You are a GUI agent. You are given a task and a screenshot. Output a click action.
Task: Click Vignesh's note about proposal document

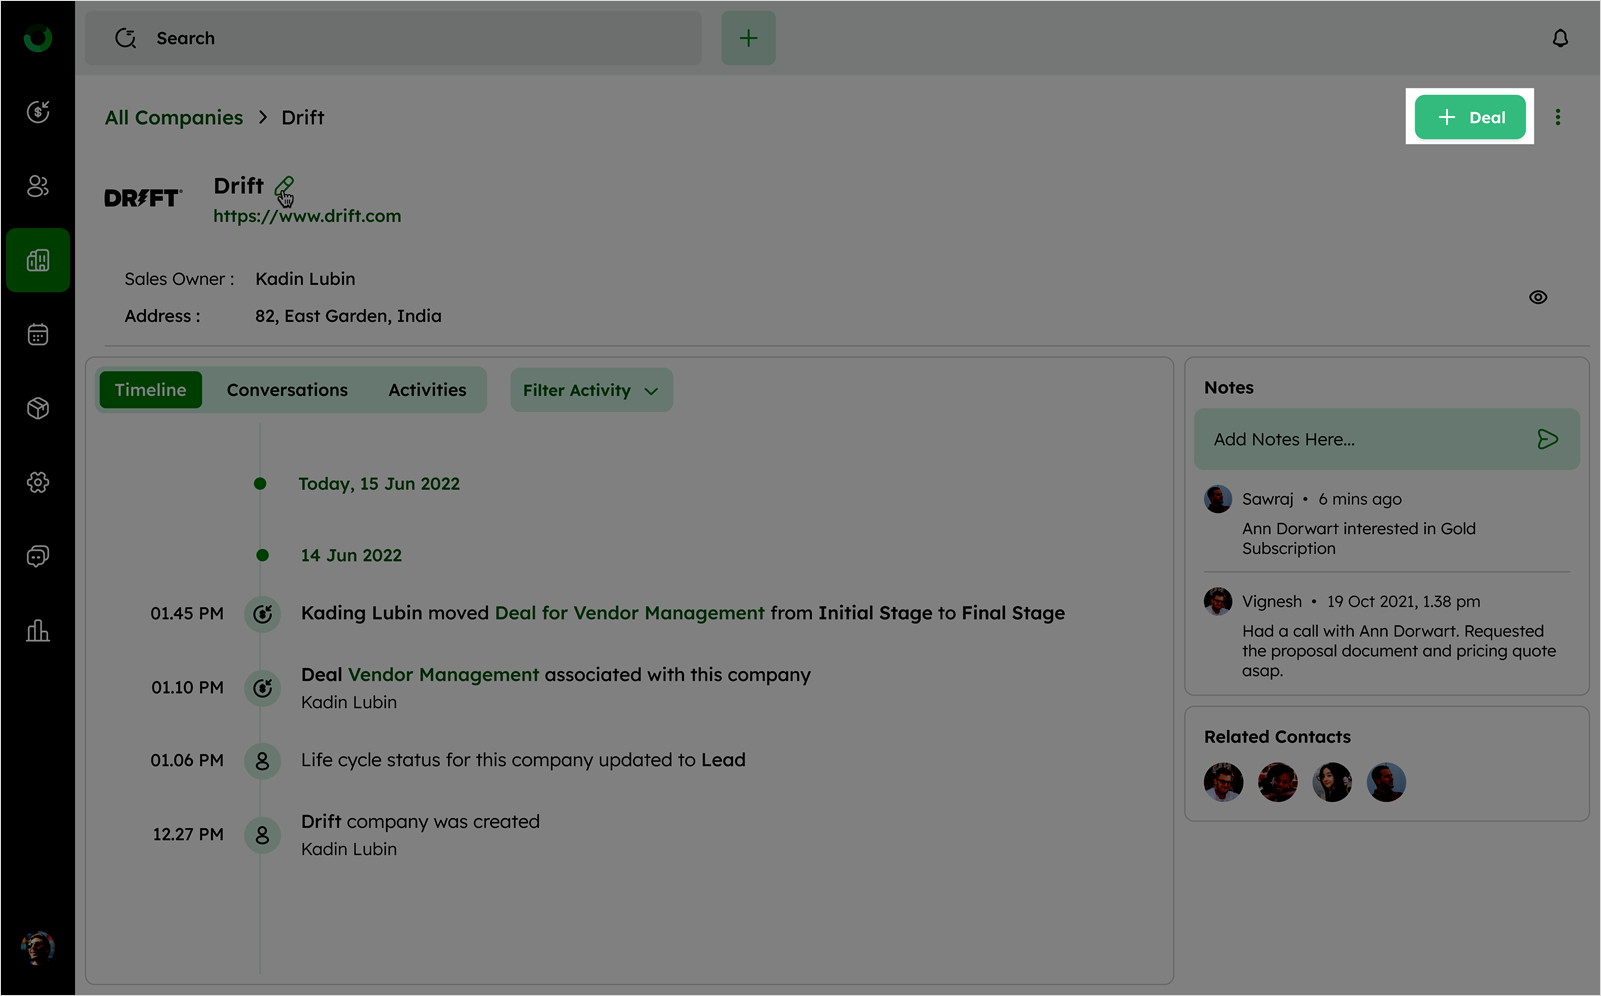1399,651
